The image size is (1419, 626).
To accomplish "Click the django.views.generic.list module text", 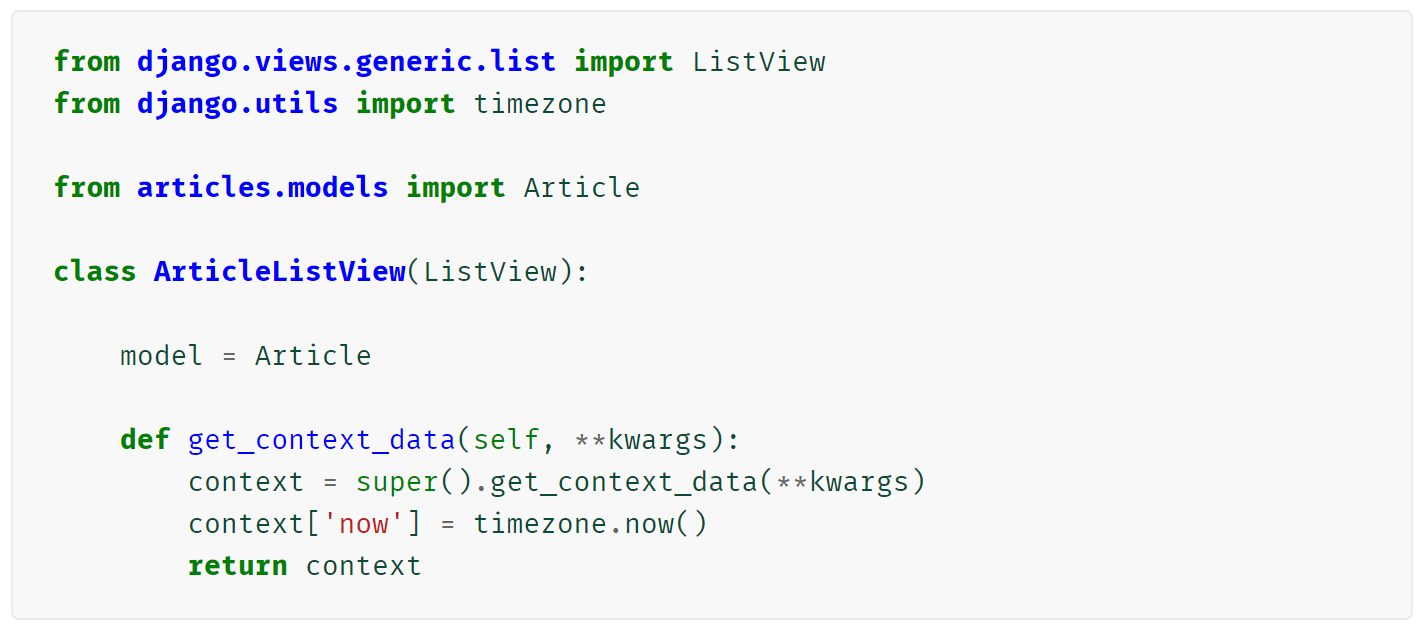I will (346, 62).
